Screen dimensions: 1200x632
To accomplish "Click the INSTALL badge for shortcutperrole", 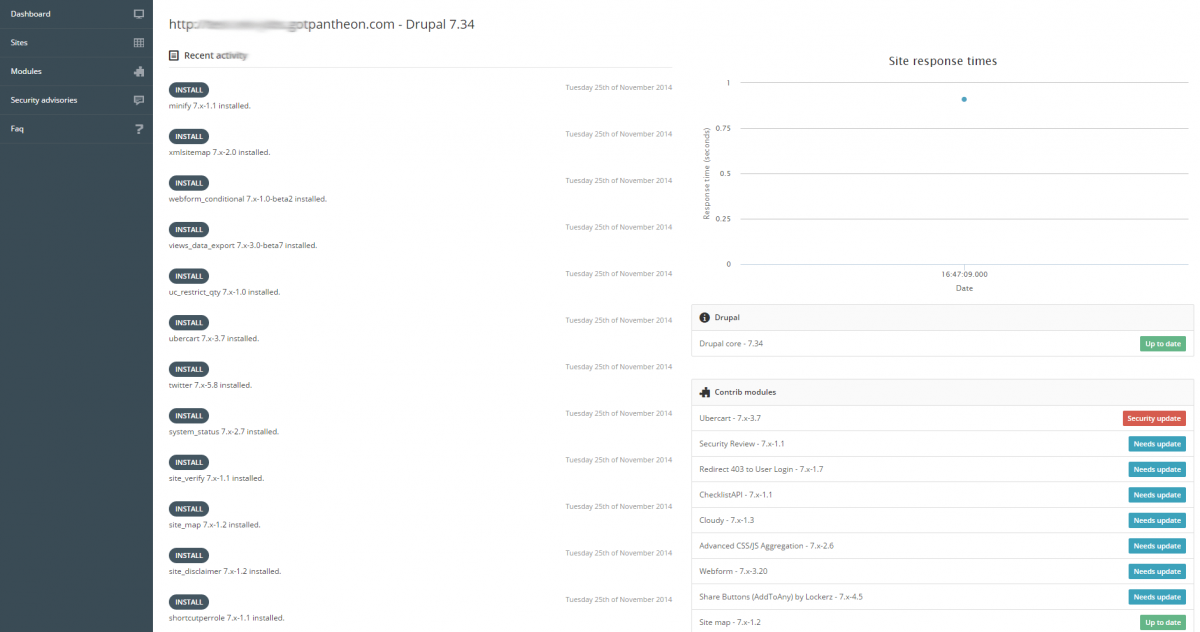I will point(189,601).
